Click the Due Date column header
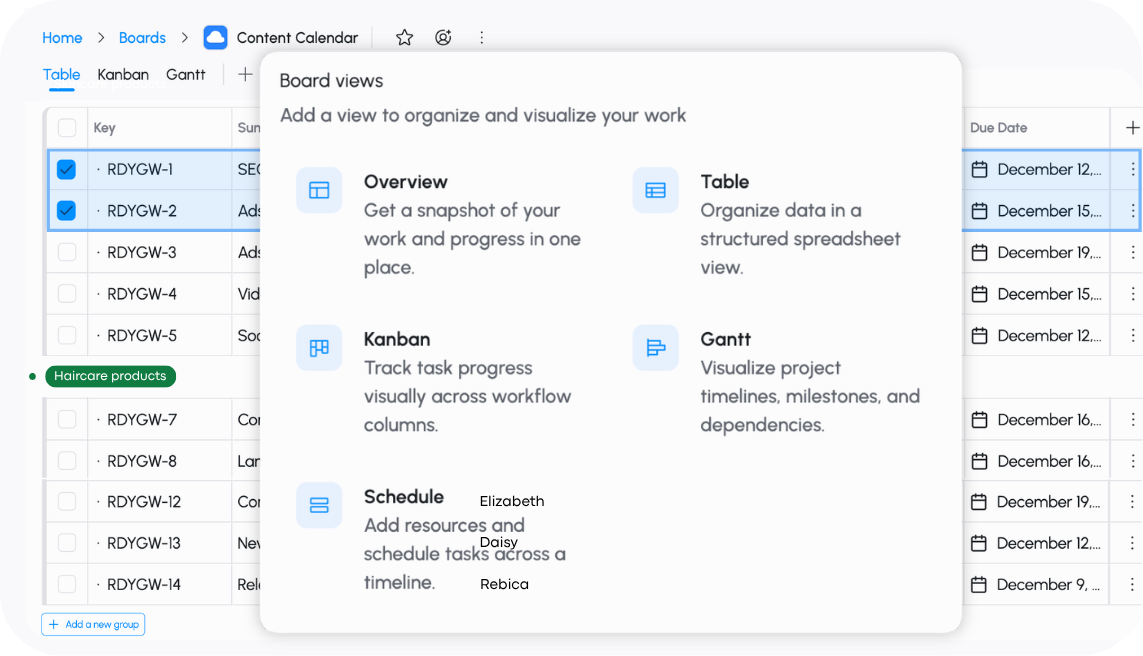 pyautogui.click(x=999, y=128)
